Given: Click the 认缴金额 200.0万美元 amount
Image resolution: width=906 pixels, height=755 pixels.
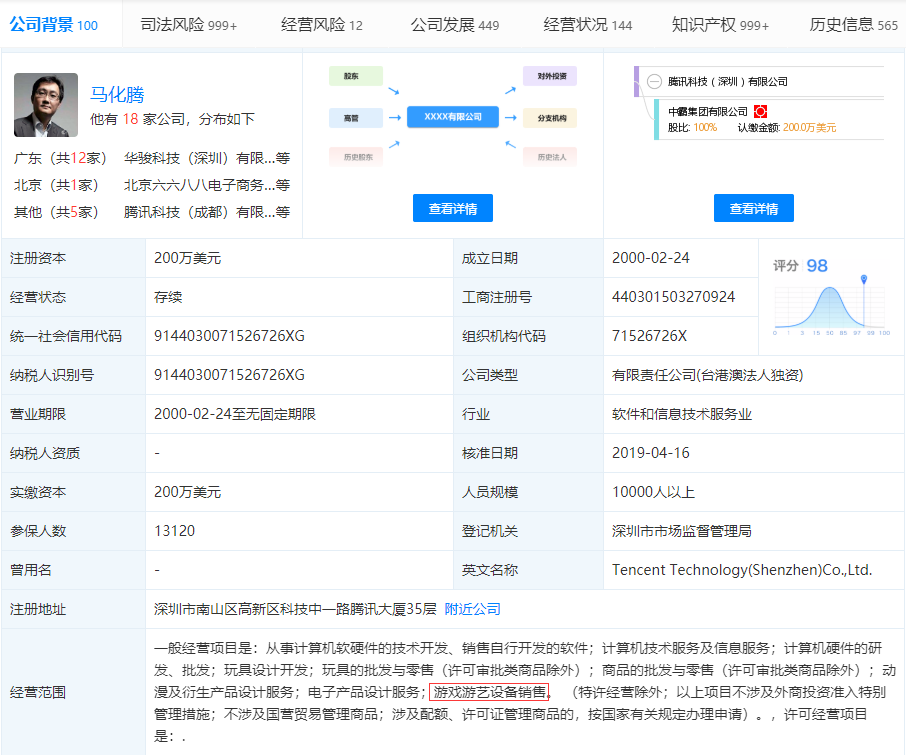Looking at the screenshot, I should pyautogui.click(x=787, y=128).
